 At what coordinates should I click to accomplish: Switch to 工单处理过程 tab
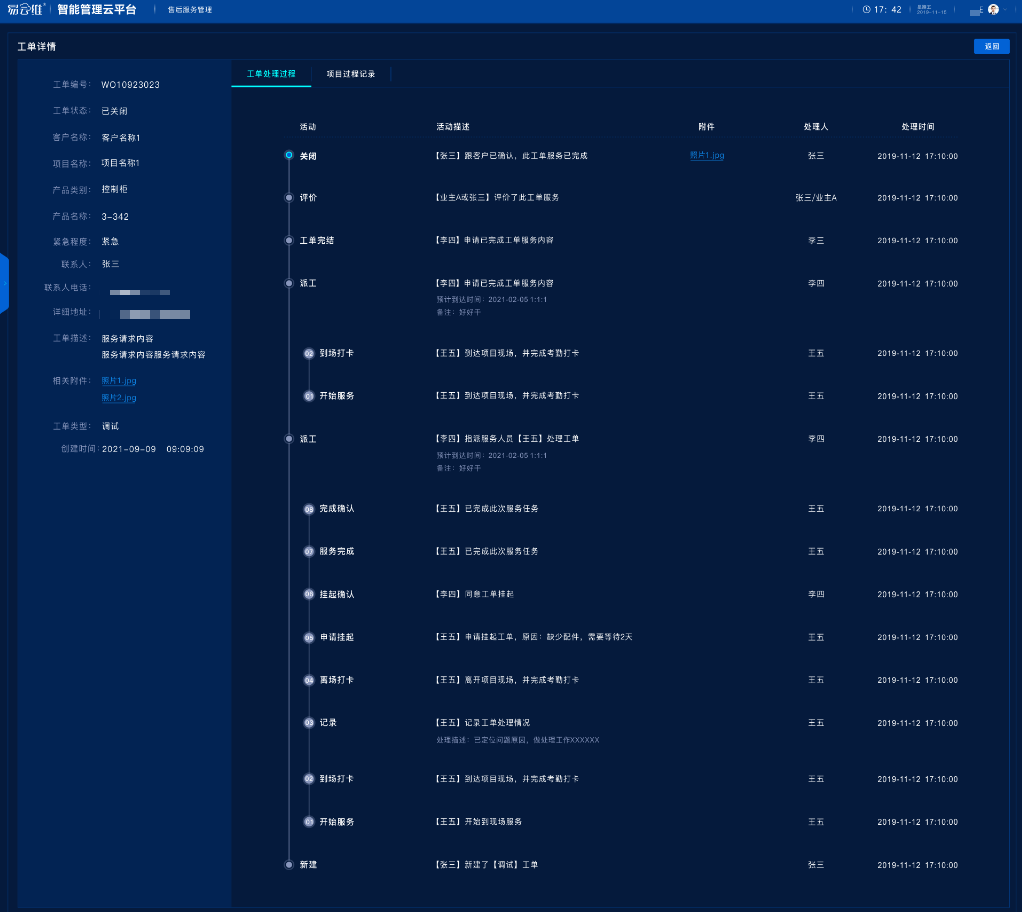pos(271,74)
